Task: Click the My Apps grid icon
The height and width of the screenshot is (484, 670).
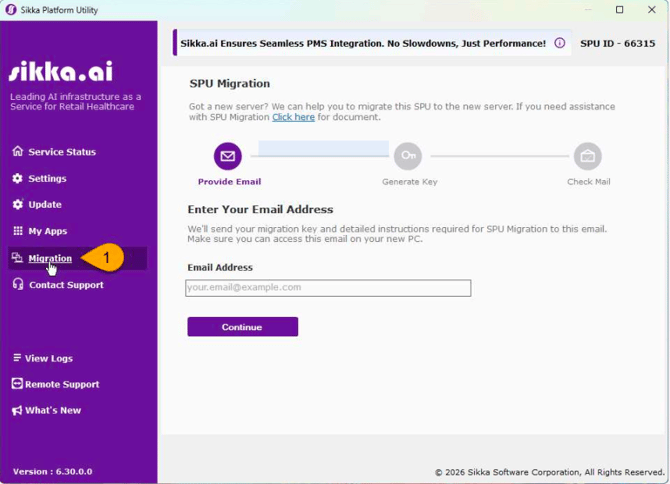Action: 17,231
